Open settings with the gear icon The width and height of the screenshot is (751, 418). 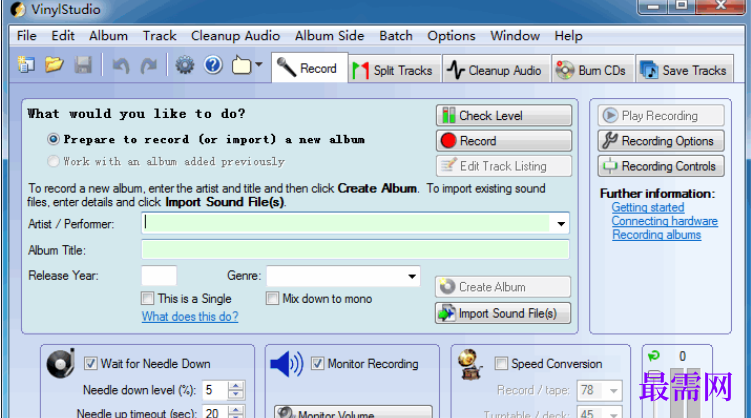click(184, 65)
